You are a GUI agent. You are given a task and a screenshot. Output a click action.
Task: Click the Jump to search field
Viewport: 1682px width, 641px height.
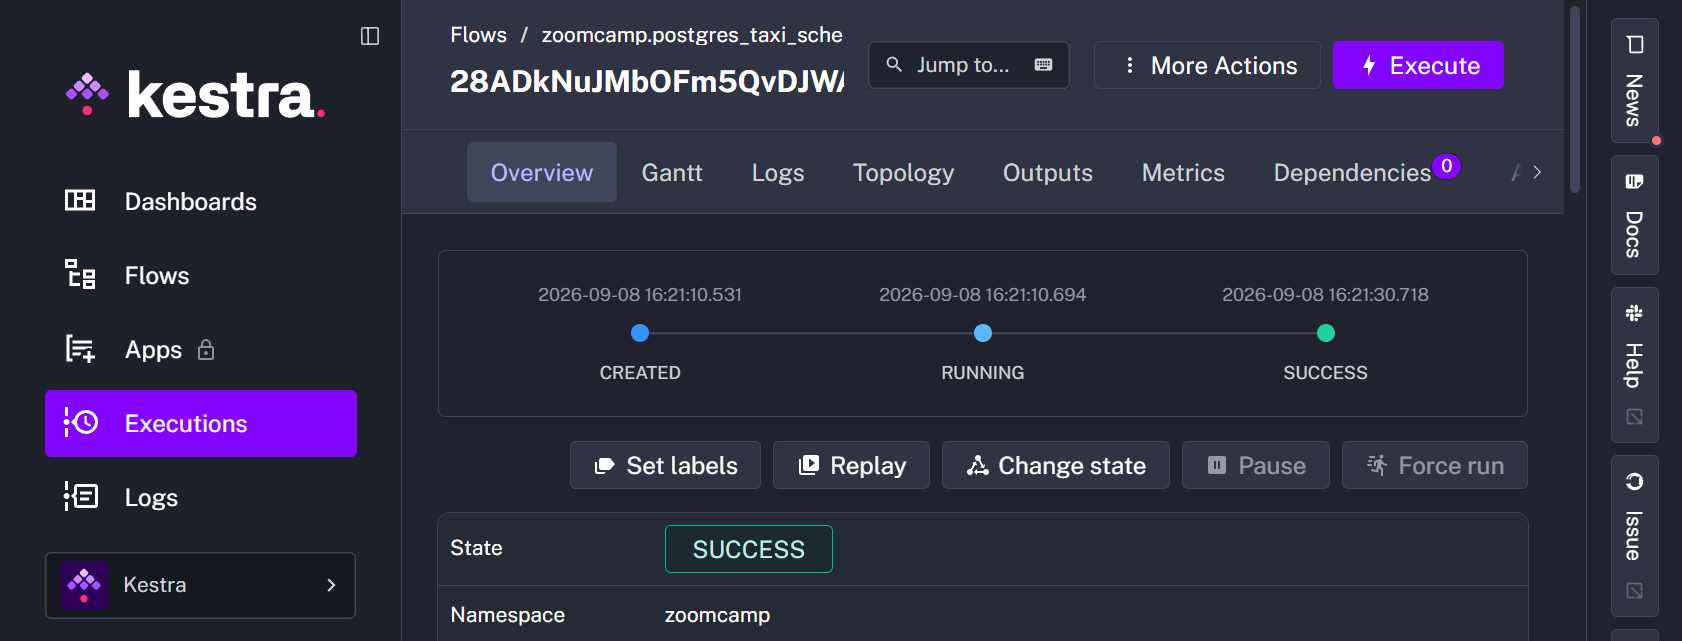click(x=968, y=65)
